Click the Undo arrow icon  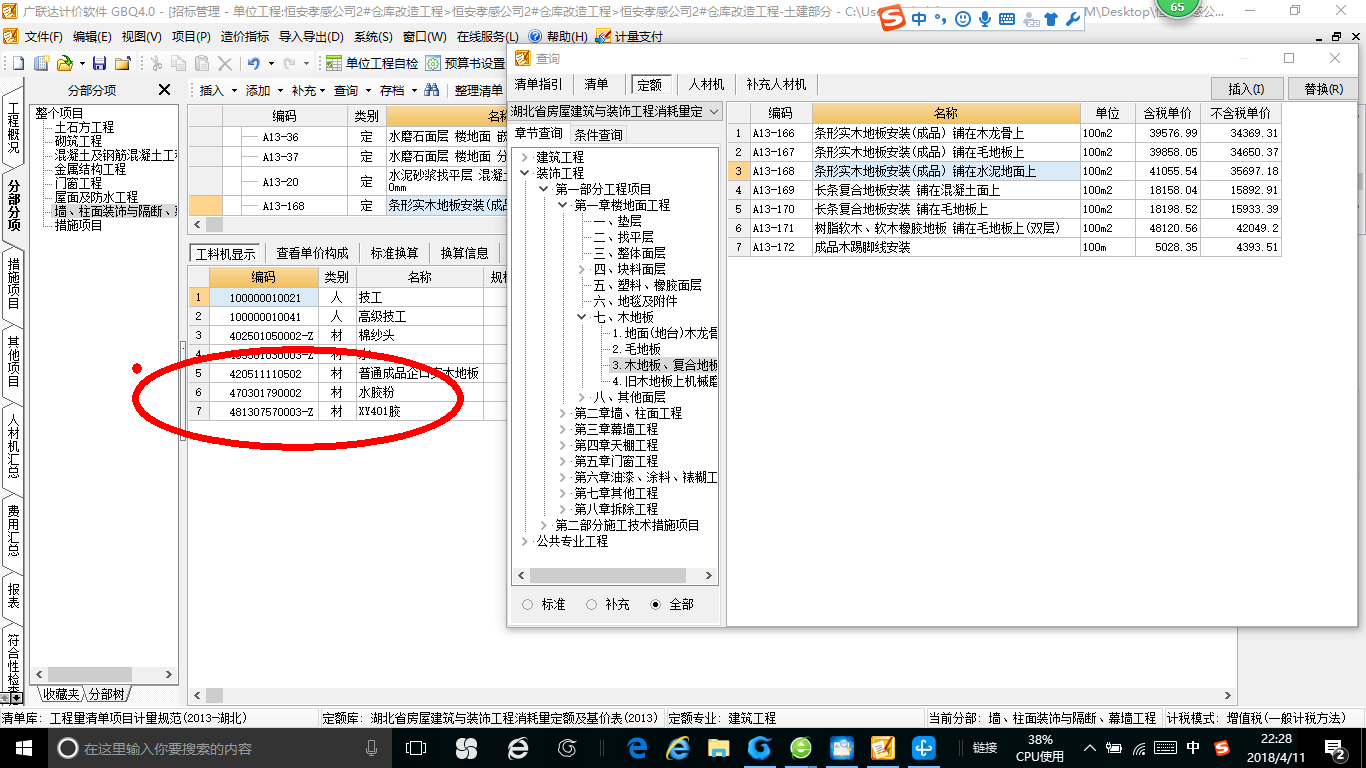tap(254, 63)
